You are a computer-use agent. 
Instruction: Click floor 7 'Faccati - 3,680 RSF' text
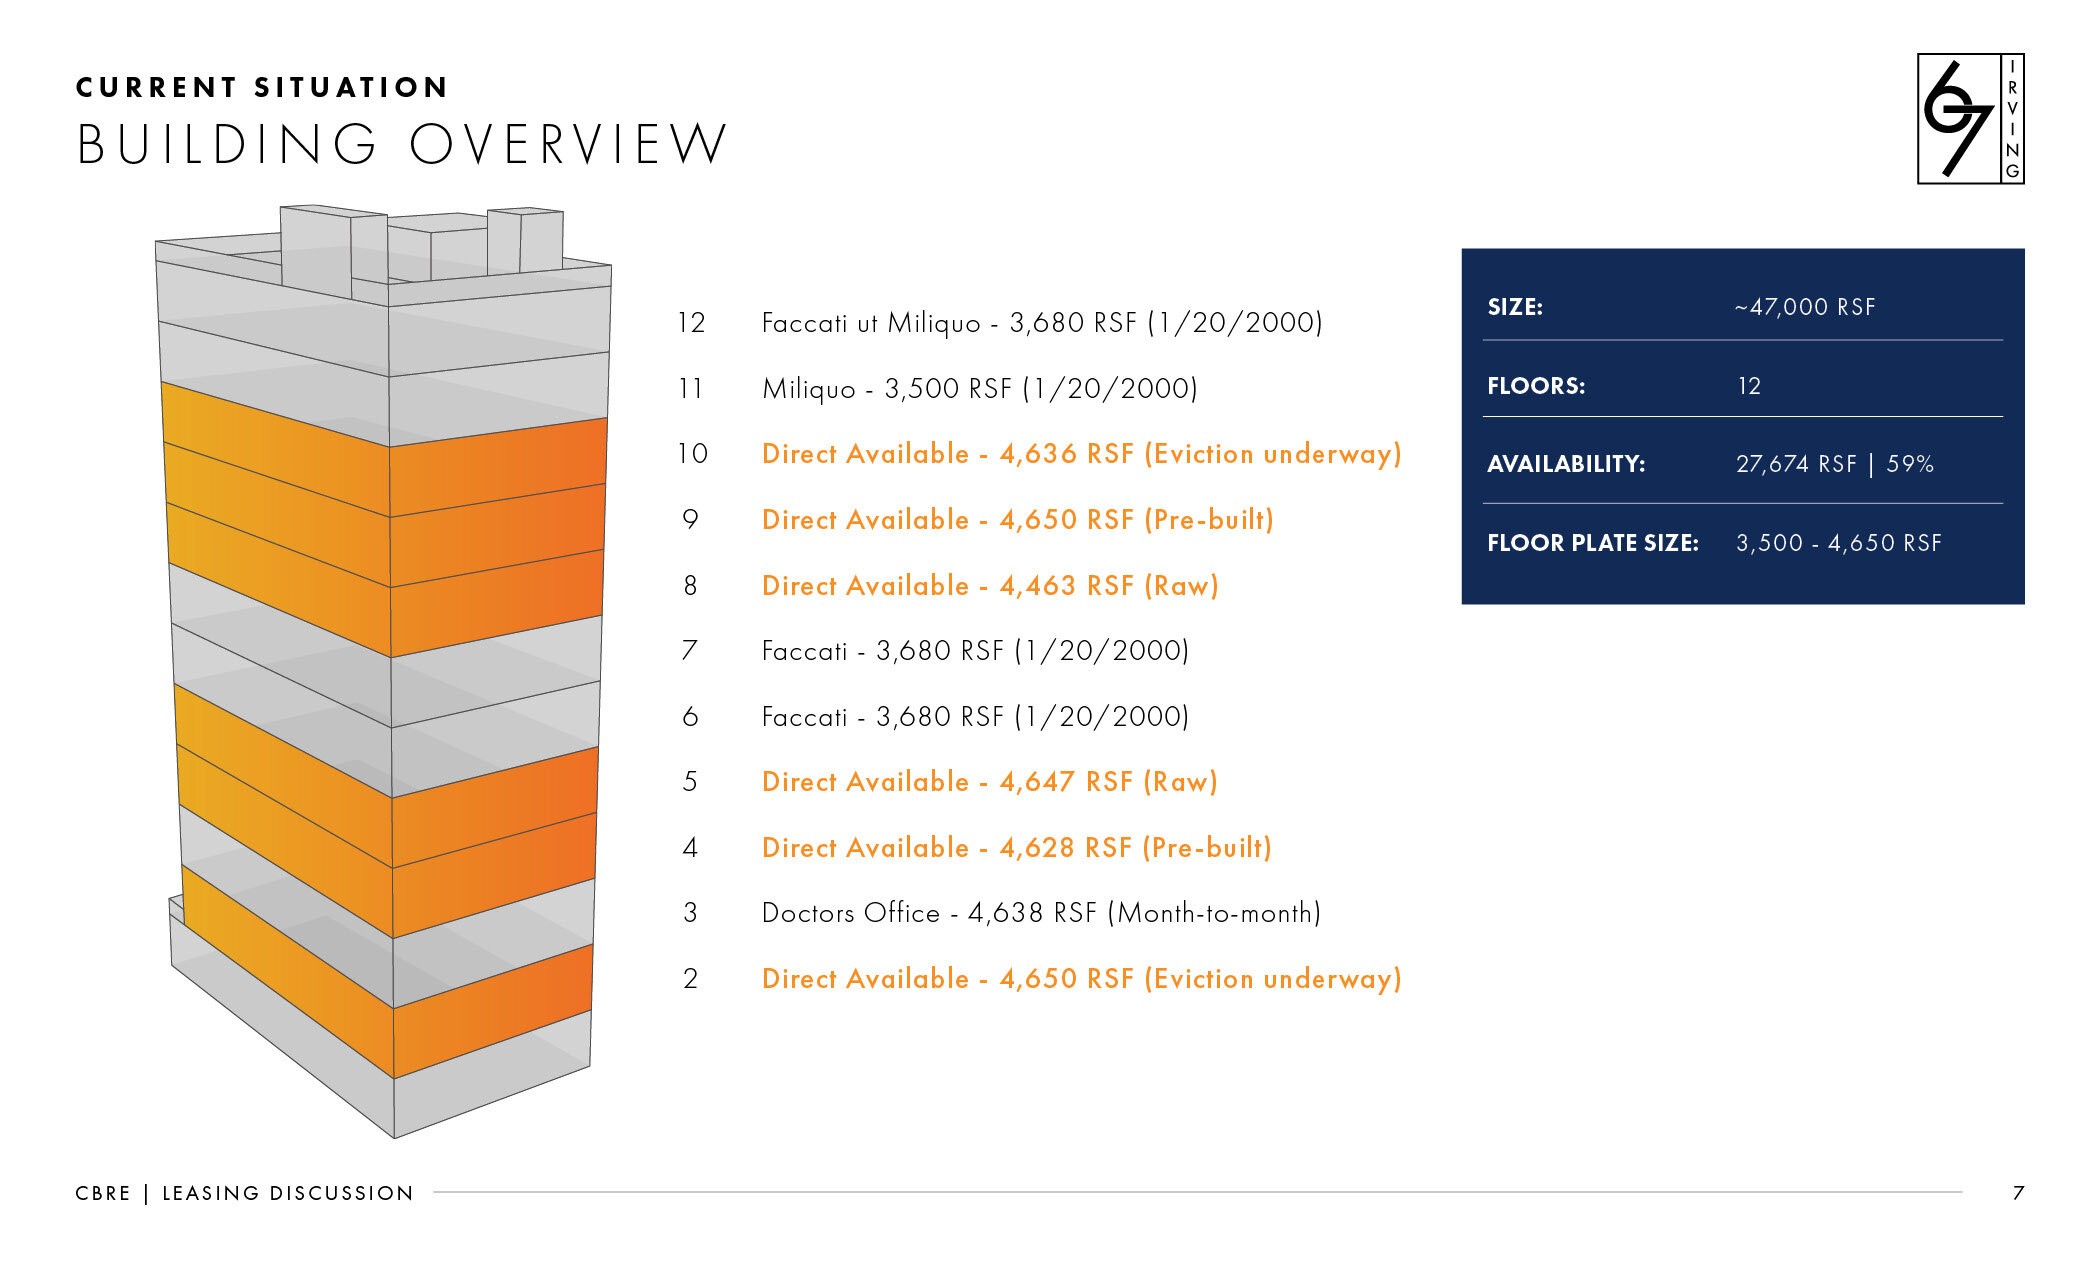point(975,651)
